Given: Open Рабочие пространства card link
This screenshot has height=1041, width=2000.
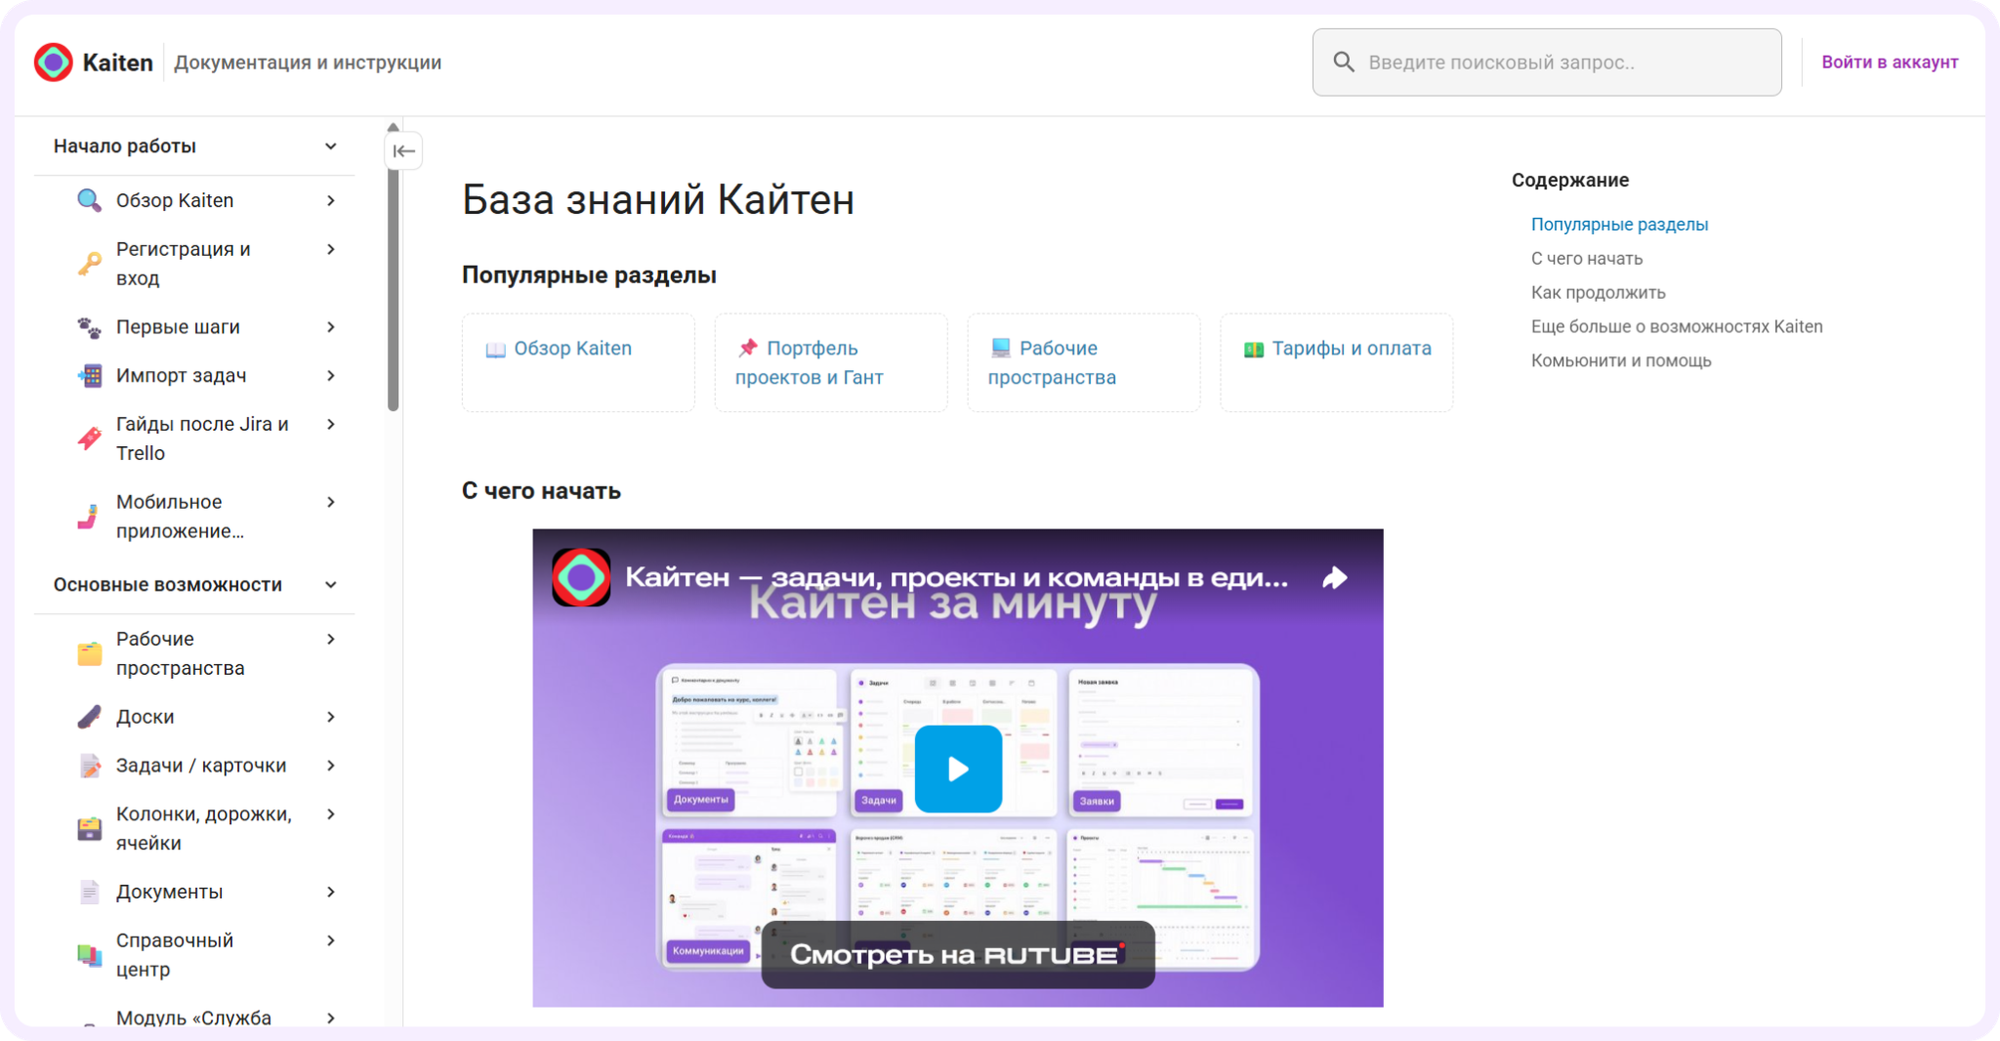Looking at the screenshot, I should point(1052,363).
